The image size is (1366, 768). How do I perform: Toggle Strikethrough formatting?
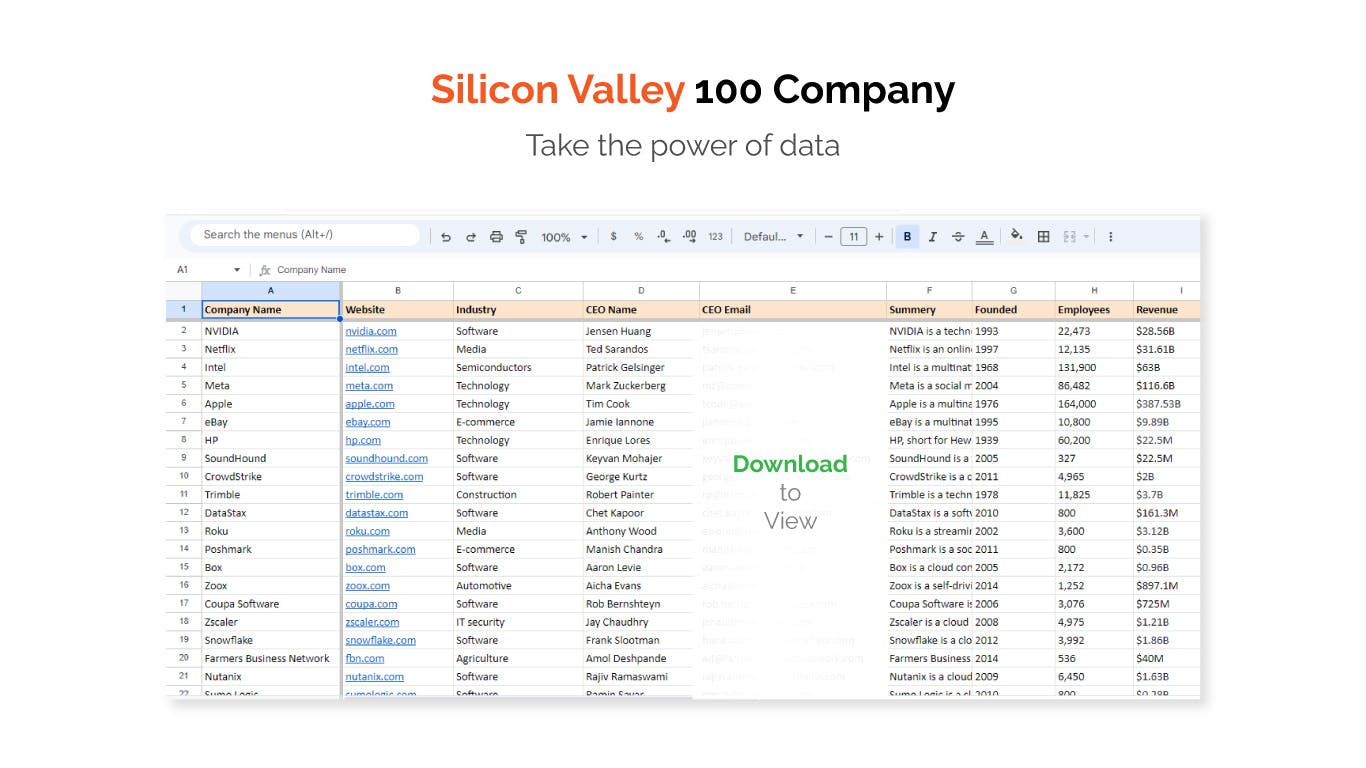[x=958, y=237]
